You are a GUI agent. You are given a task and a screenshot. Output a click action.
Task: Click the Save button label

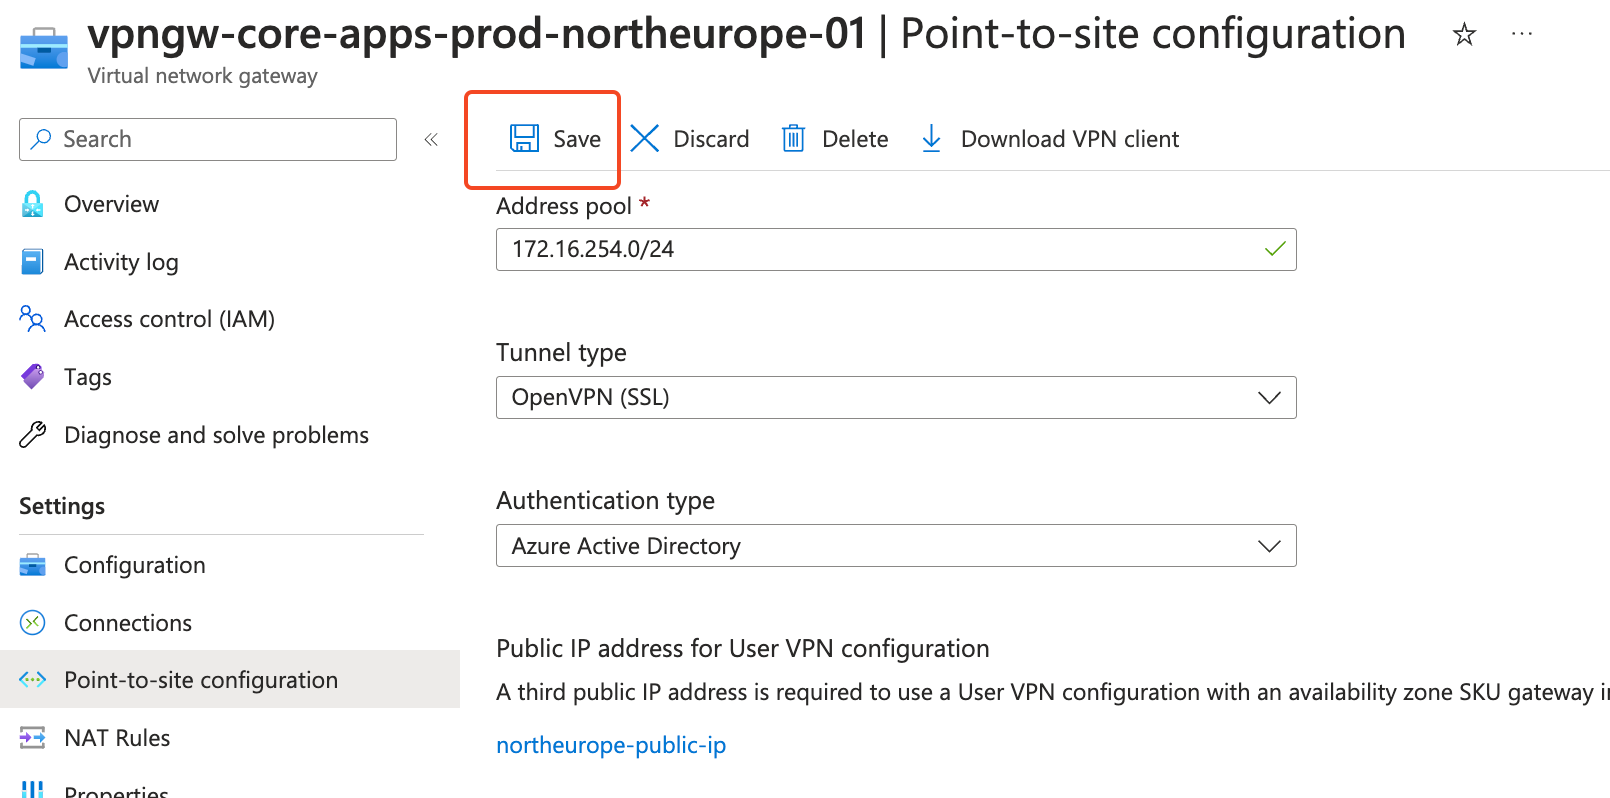(x=577, y=139)
